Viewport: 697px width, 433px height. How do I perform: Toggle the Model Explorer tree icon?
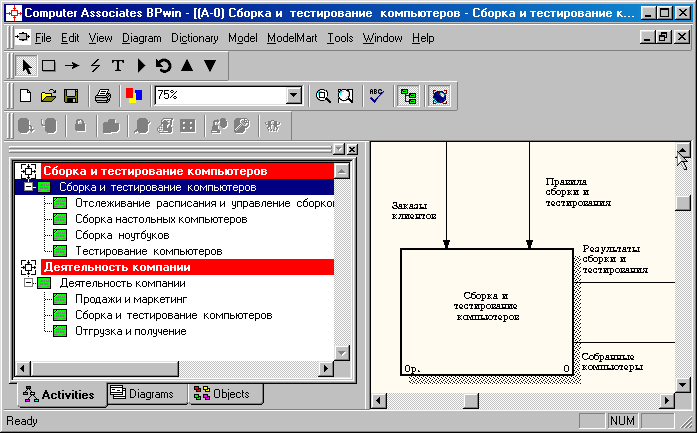408,96
